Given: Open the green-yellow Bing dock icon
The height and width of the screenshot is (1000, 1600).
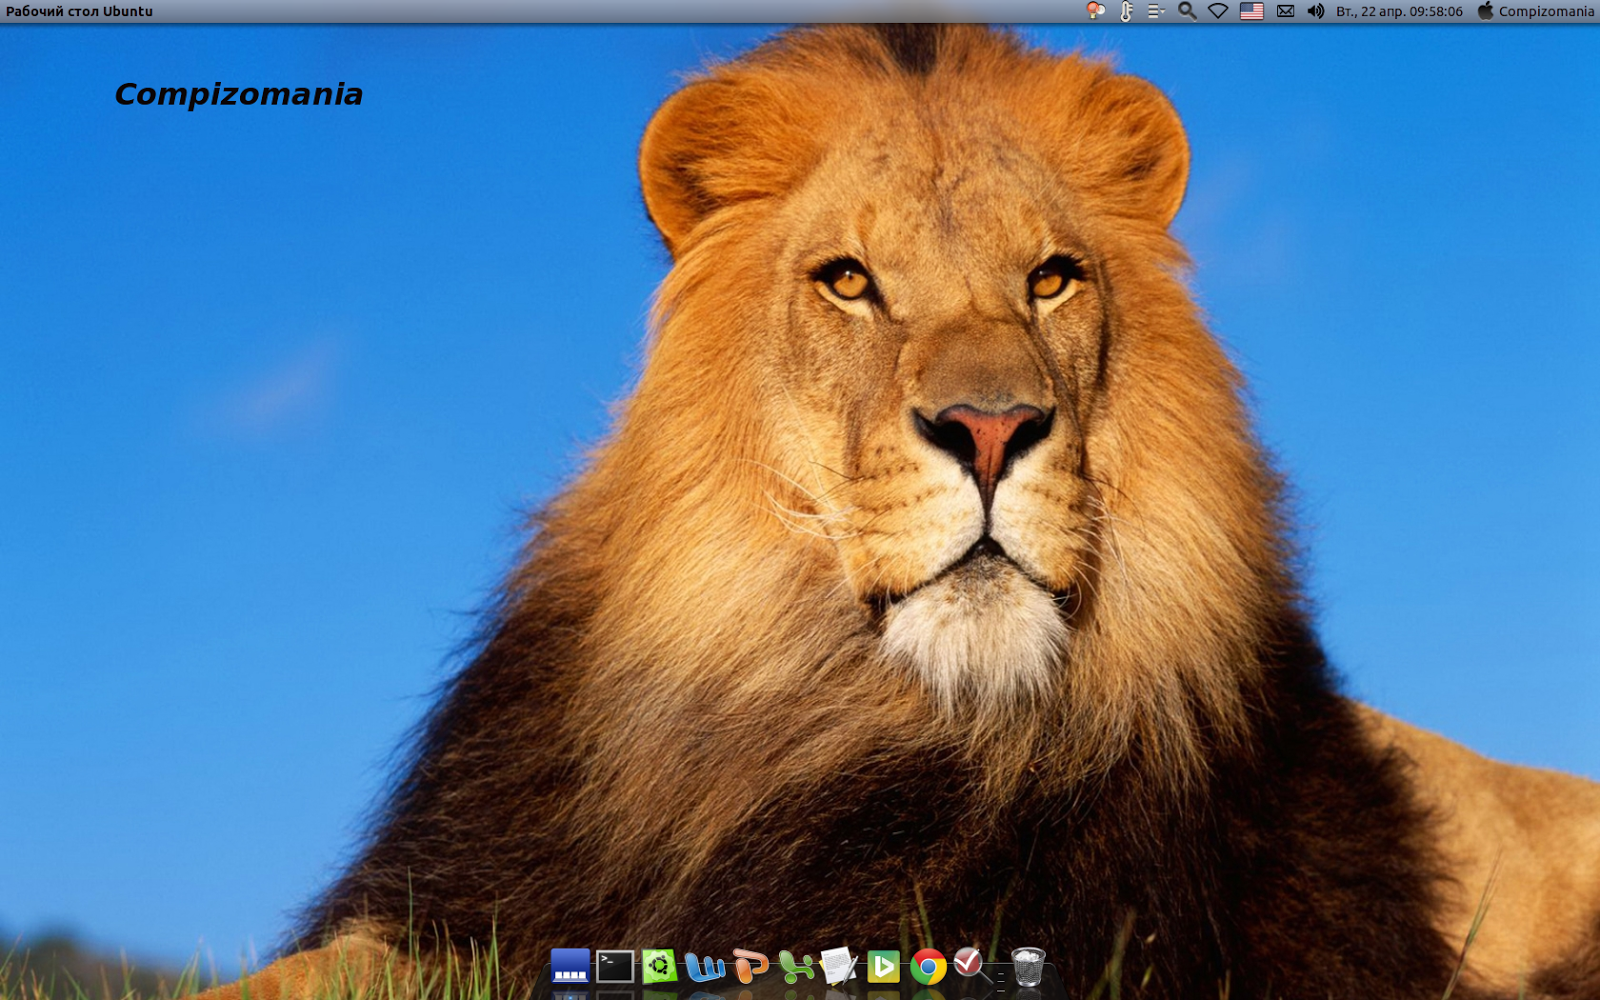Looking at the screenshot, I should 883,967.
